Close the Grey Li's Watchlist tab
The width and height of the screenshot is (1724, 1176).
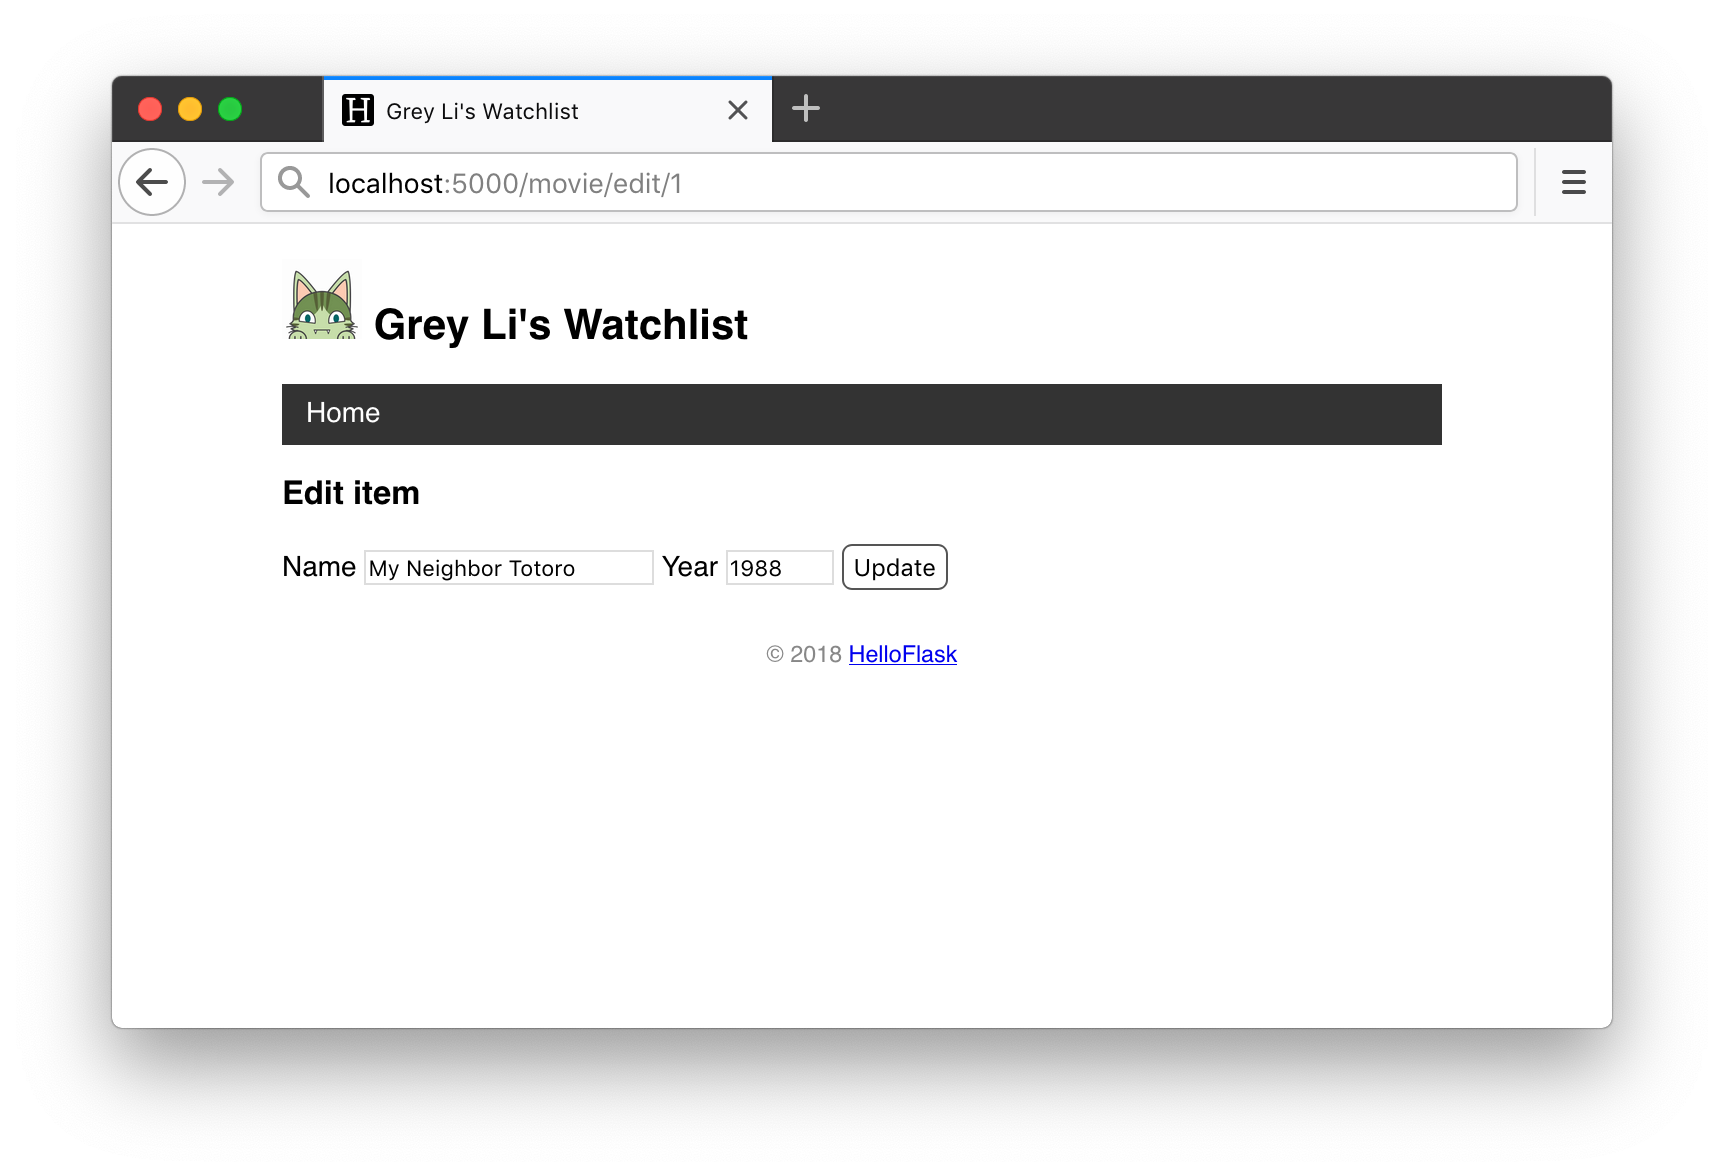738,110
